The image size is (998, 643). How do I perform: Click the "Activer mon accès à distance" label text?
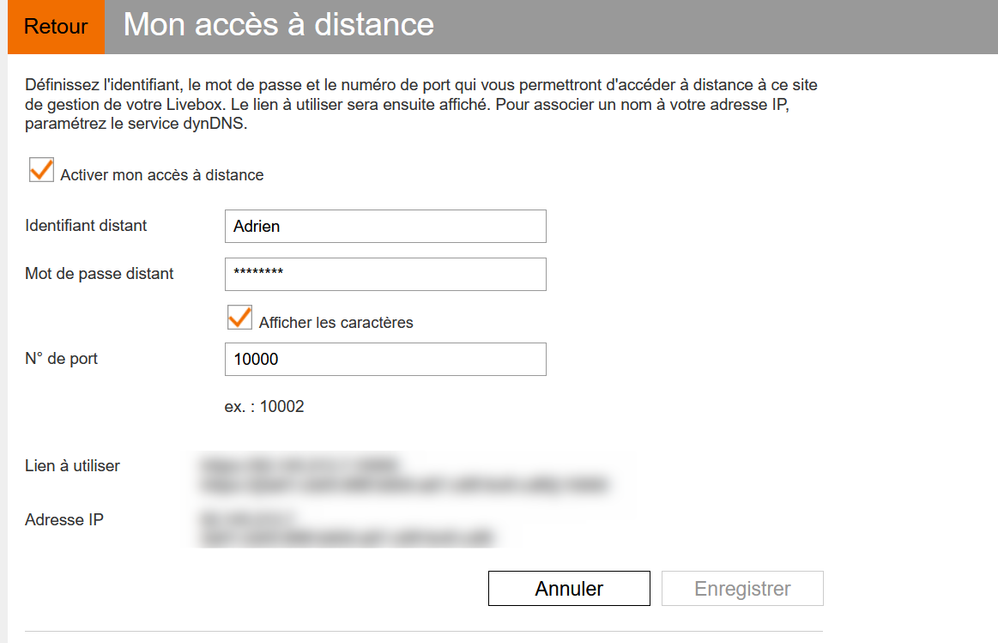pyautogui.click(x=162, y=175)
